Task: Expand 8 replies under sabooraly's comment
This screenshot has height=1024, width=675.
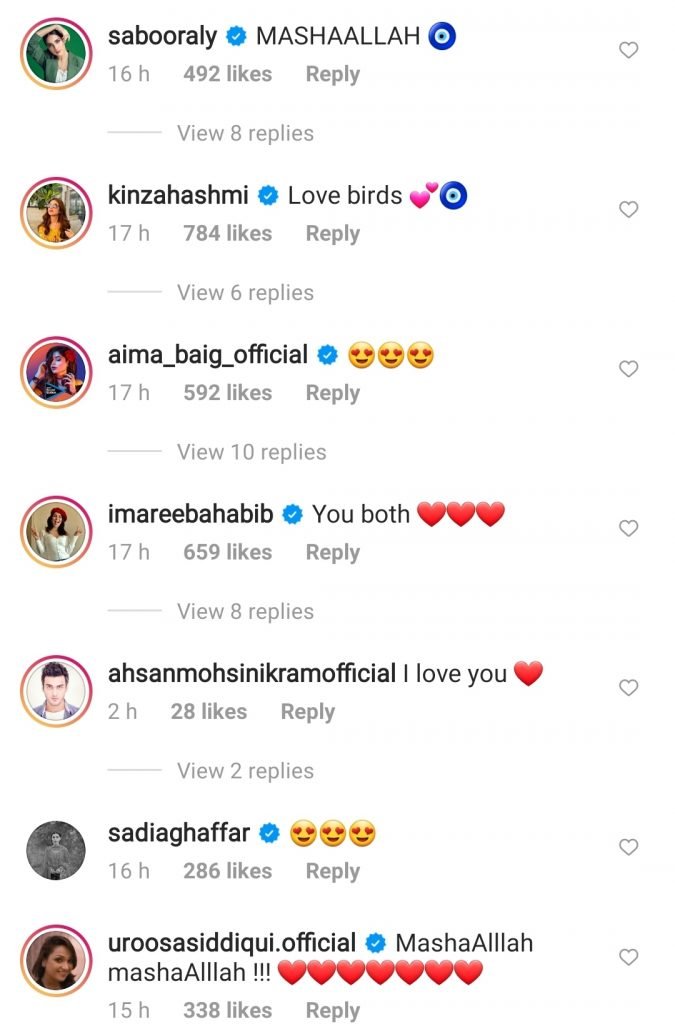Action: tap(245, 133)
